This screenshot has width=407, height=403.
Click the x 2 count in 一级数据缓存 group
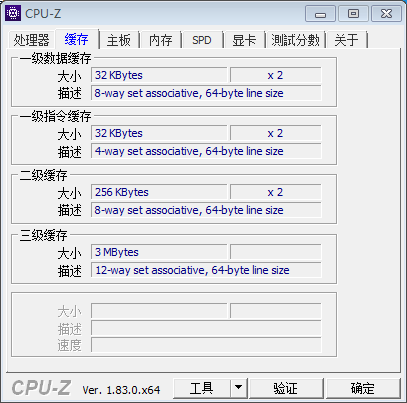(x=275, y=75)
